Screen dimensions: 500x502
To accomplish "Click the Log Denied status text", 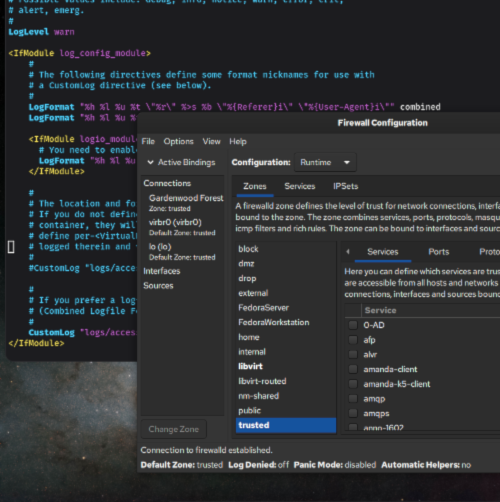I will [258, 465].
